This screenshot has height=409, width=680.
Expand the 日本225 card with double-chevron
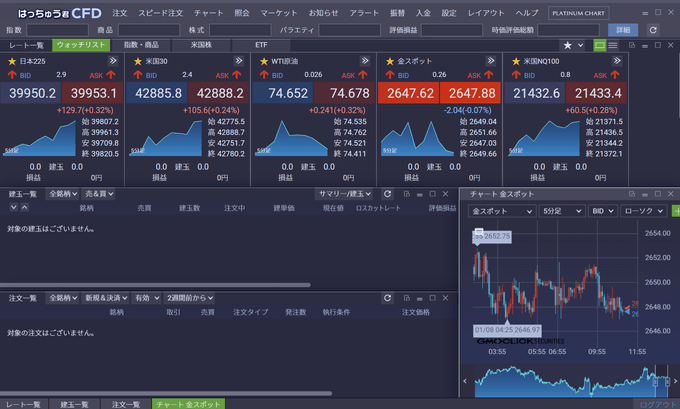(x=113, y=61)
